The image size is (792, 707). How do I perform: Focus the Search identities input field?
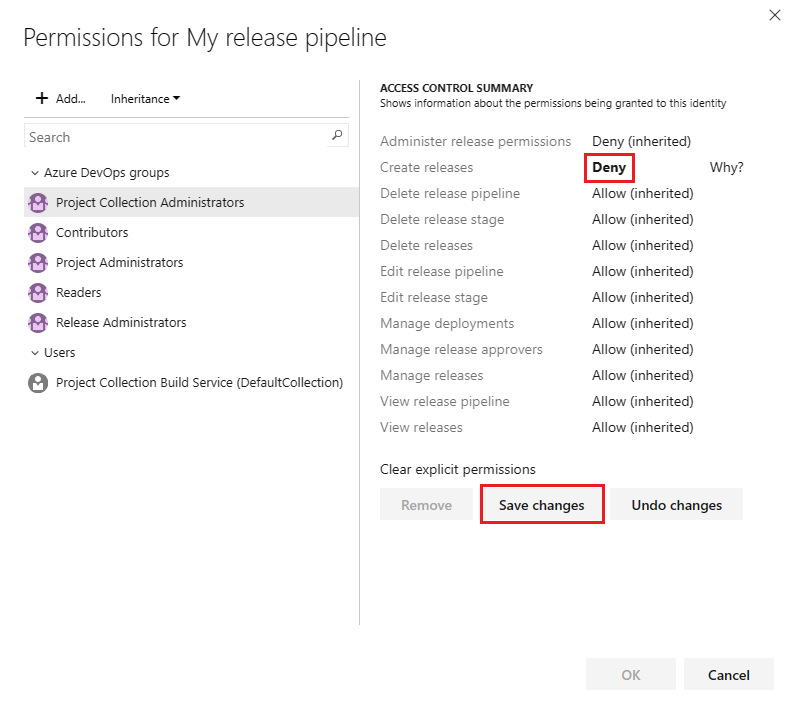coord(177,137)
